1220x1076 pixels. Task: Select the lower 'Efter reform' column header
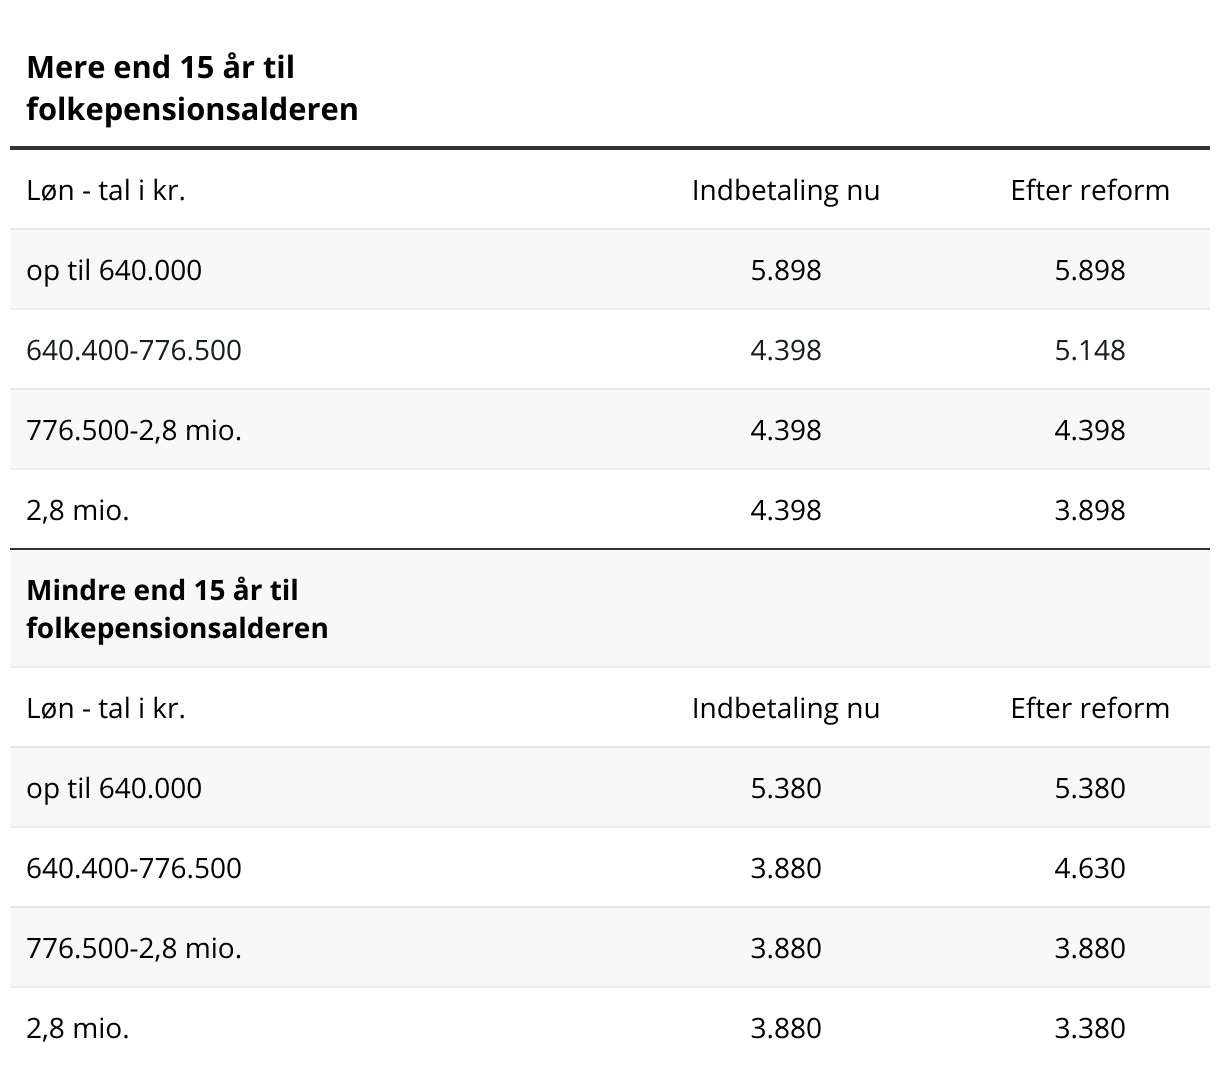[x=1090, y=708]
